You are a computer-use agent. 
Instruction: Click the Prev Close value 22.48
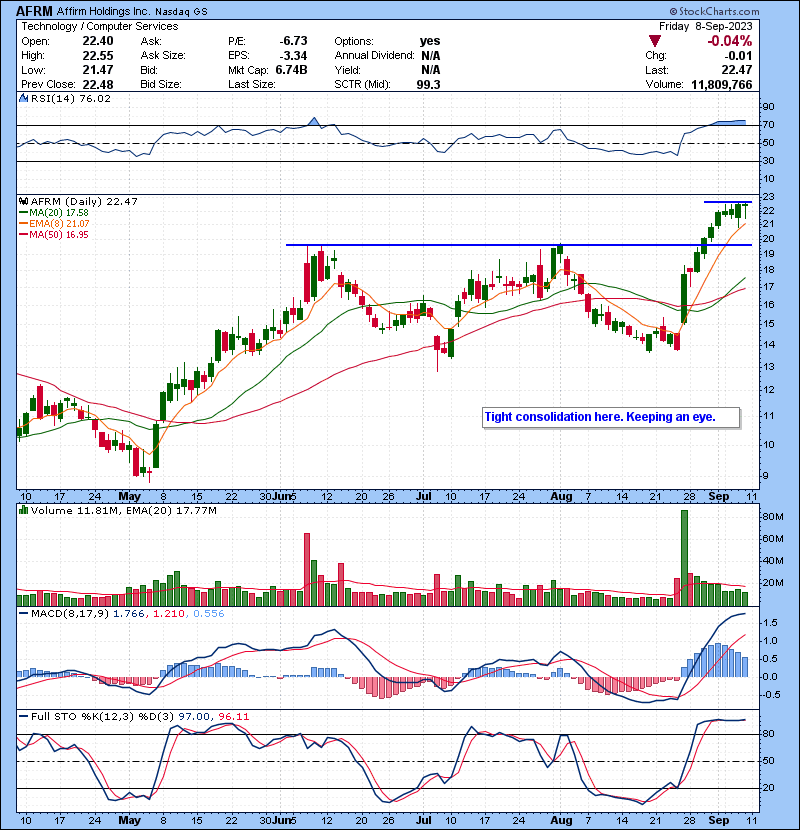[x=98, y=85]
